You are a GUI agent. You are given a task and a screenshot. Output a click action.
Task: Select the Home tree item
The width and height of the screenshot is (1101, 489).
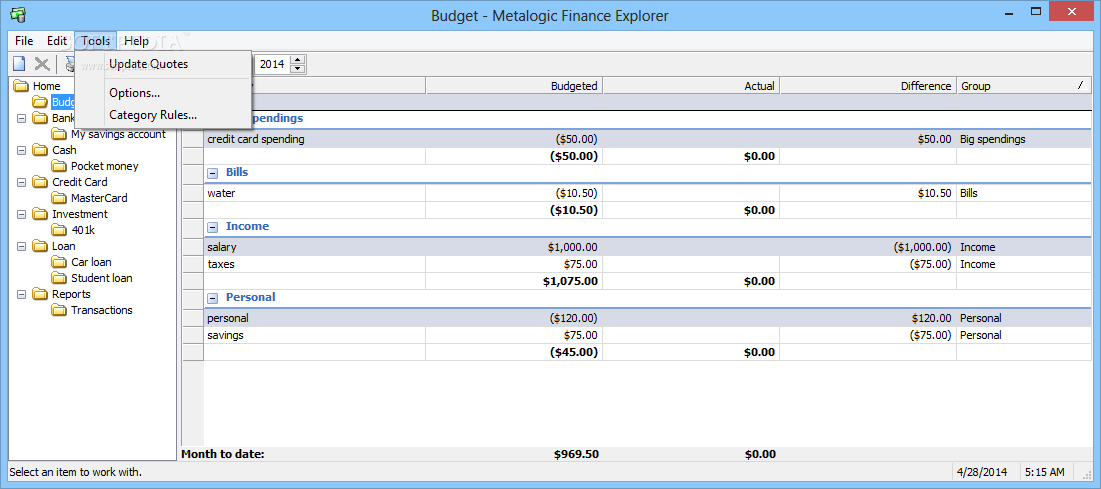[46, 86]
